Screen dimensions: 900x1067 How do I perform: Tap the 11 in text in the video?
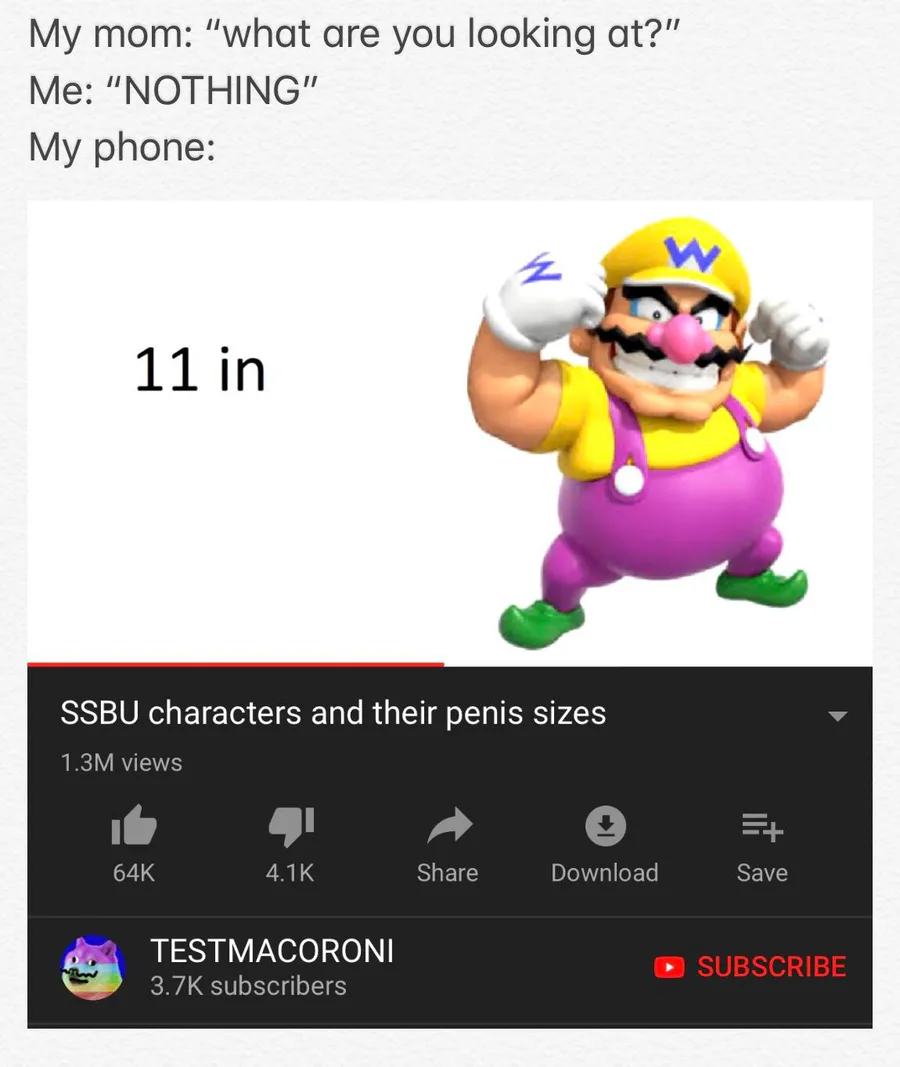(x=200, y=370)
